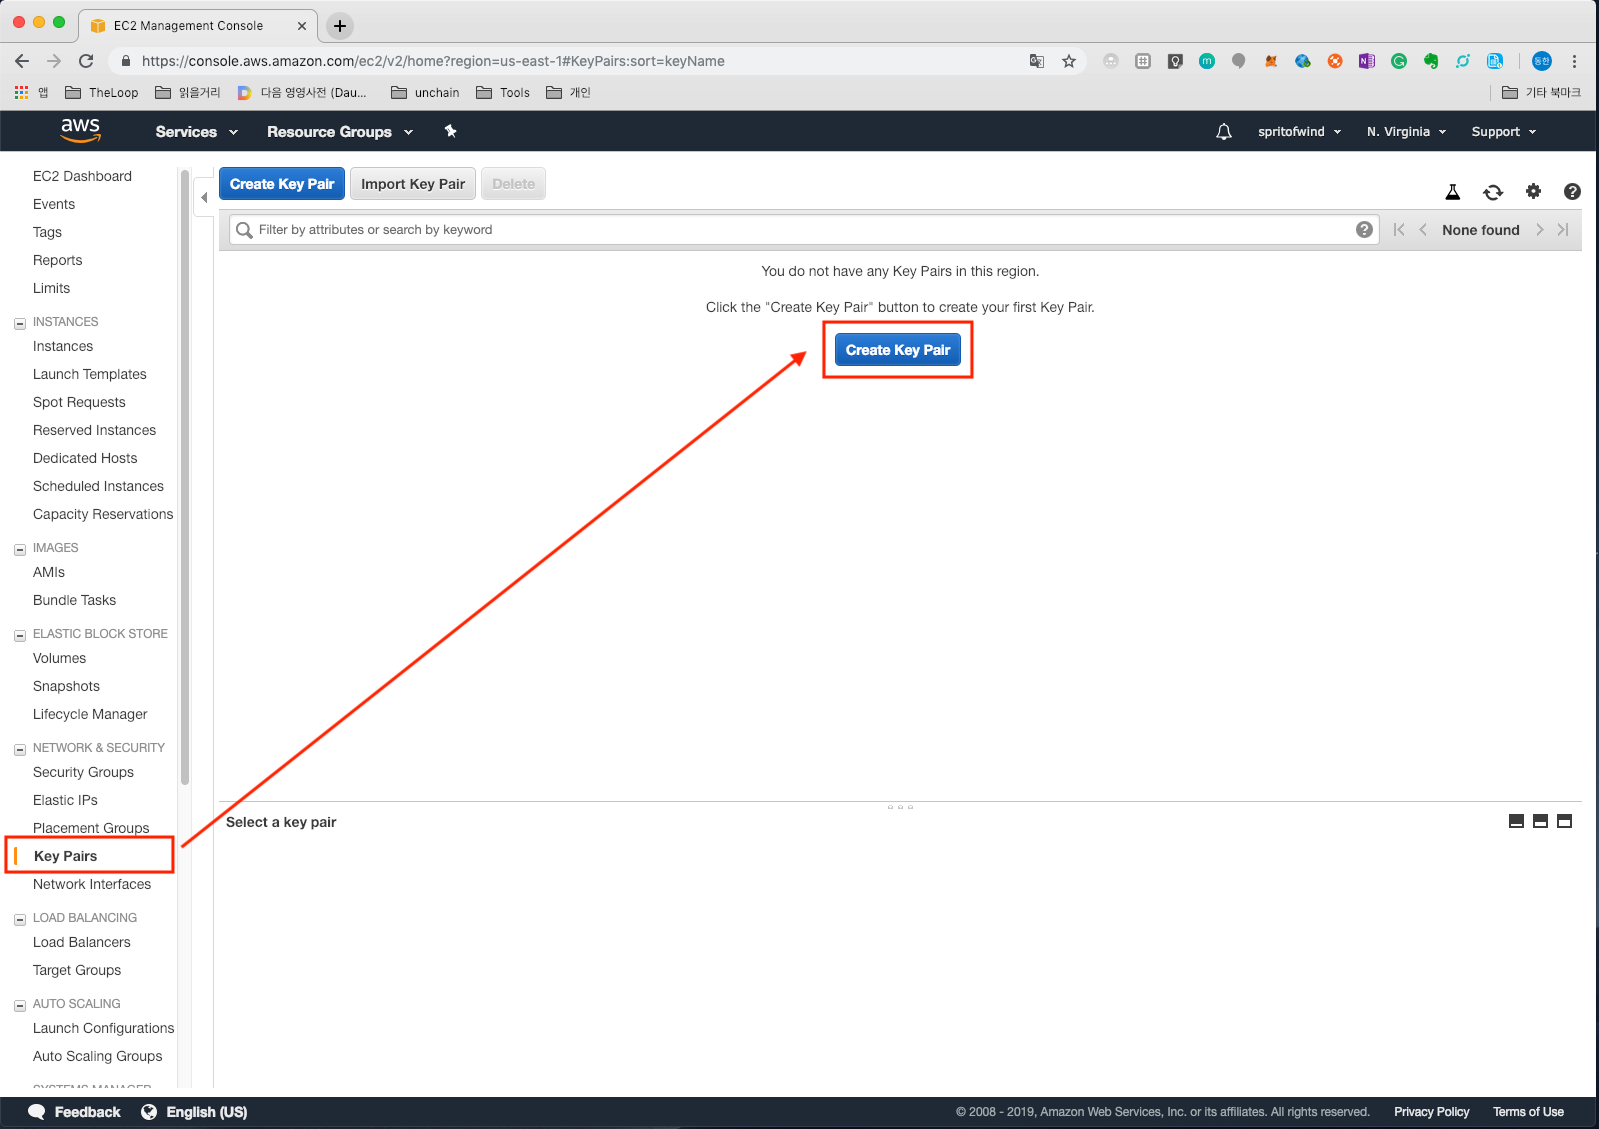Collapse the left navigation sidebar arrow
This screenshot has height=1129, width=1599.
[204, 197]
